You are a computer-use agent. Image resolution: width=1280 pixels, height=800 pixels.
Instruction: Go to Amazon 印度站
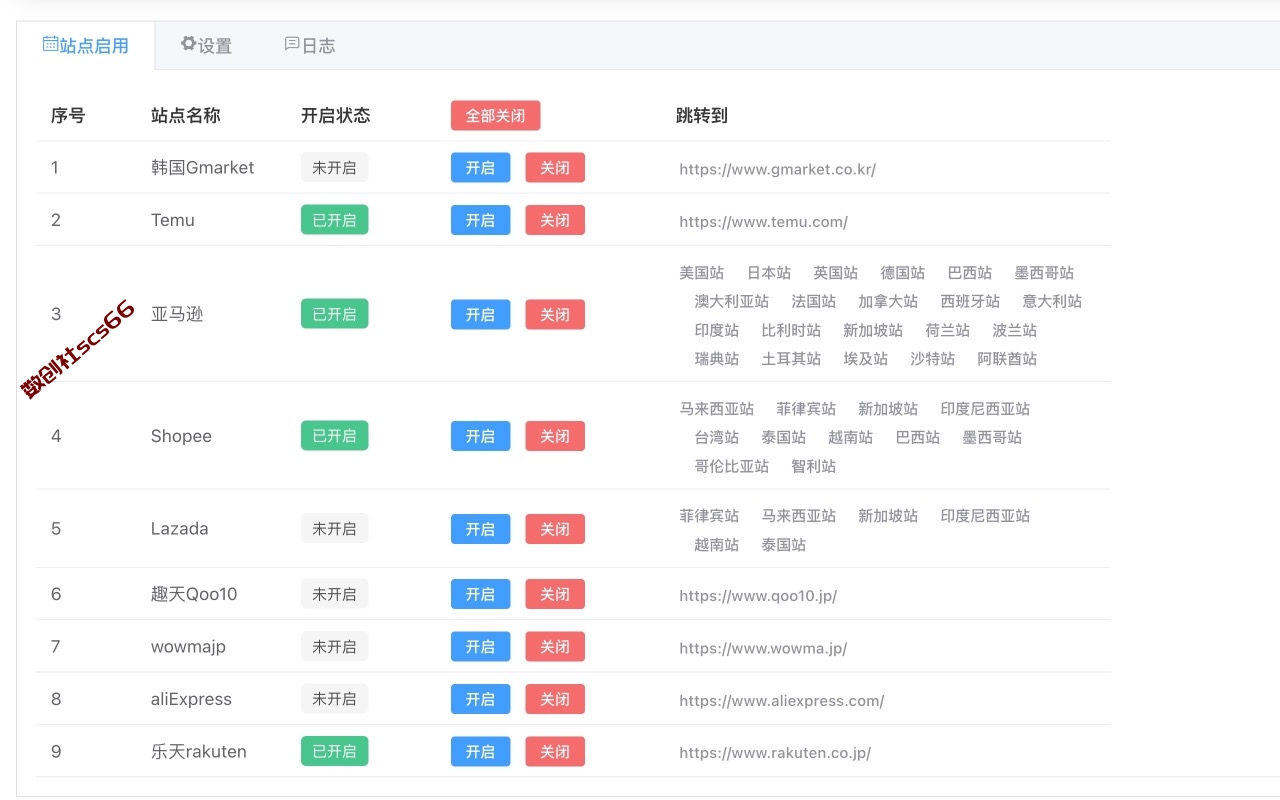(717, 330)
